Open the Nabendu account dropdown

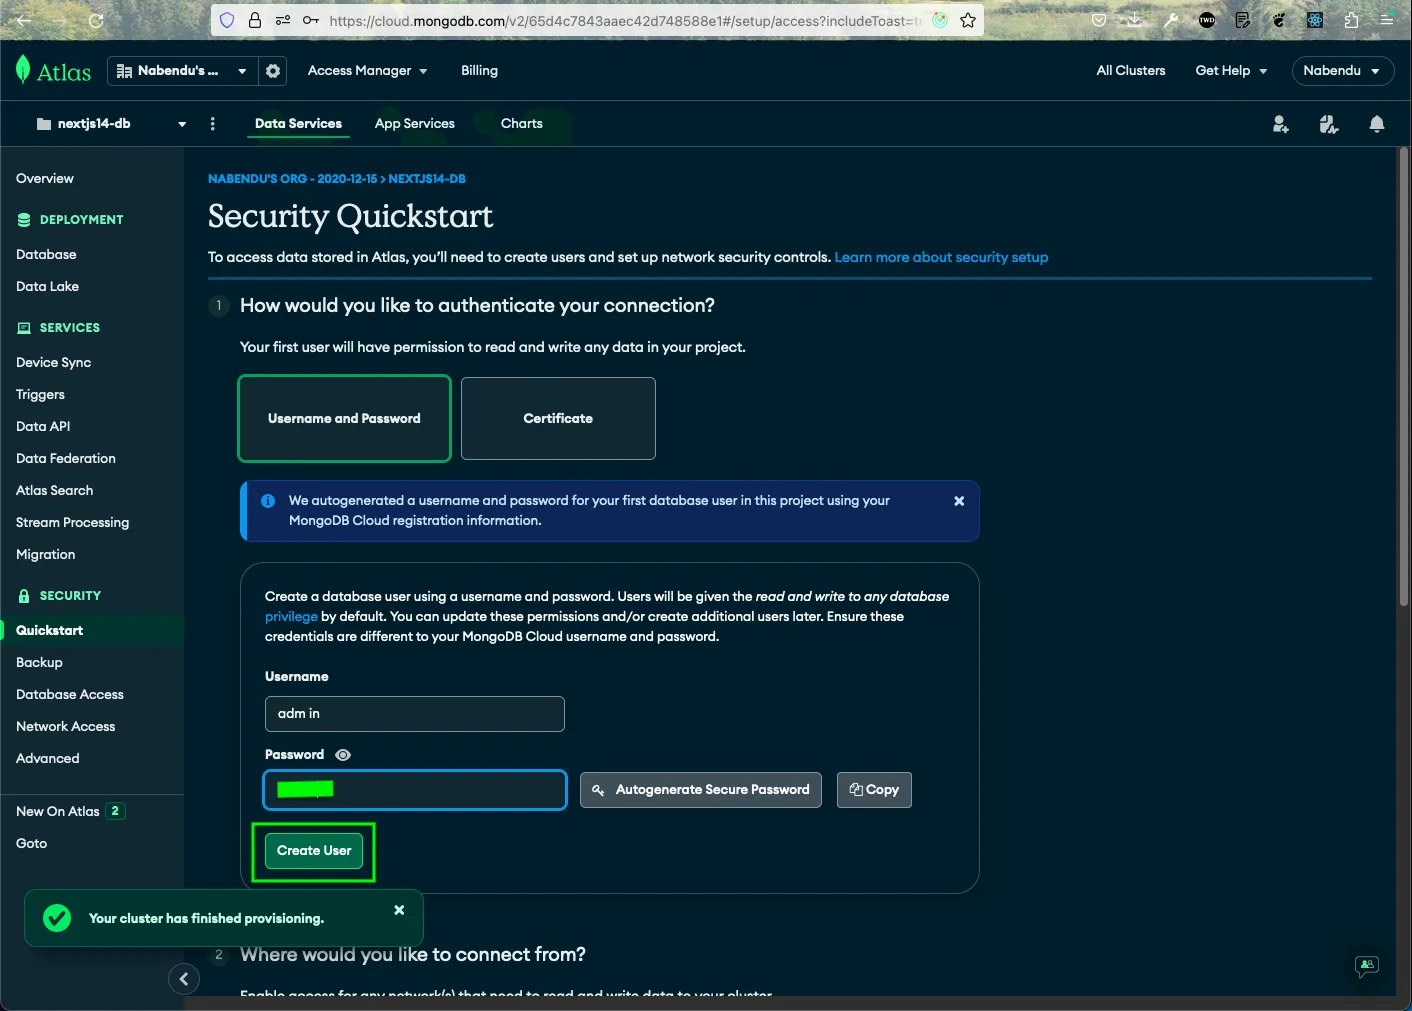[x=1343, y=71]
